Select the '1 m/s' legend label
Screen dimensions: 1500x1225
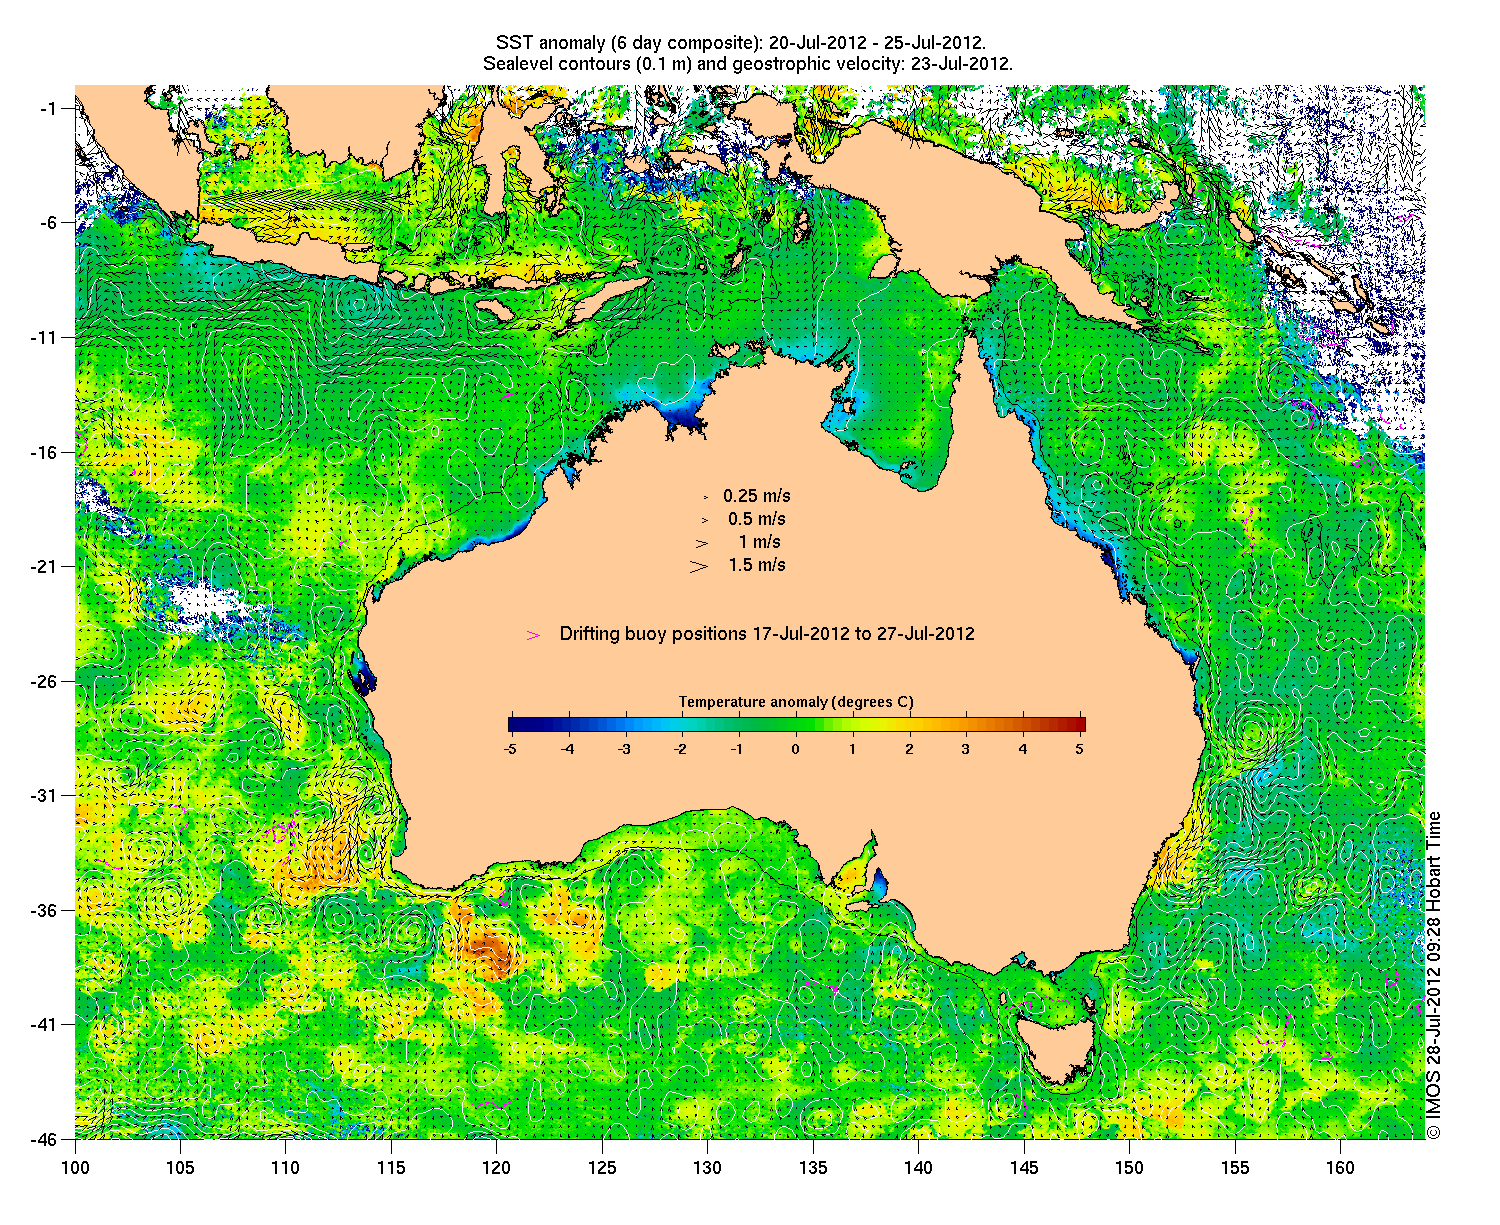coord(760,542)
